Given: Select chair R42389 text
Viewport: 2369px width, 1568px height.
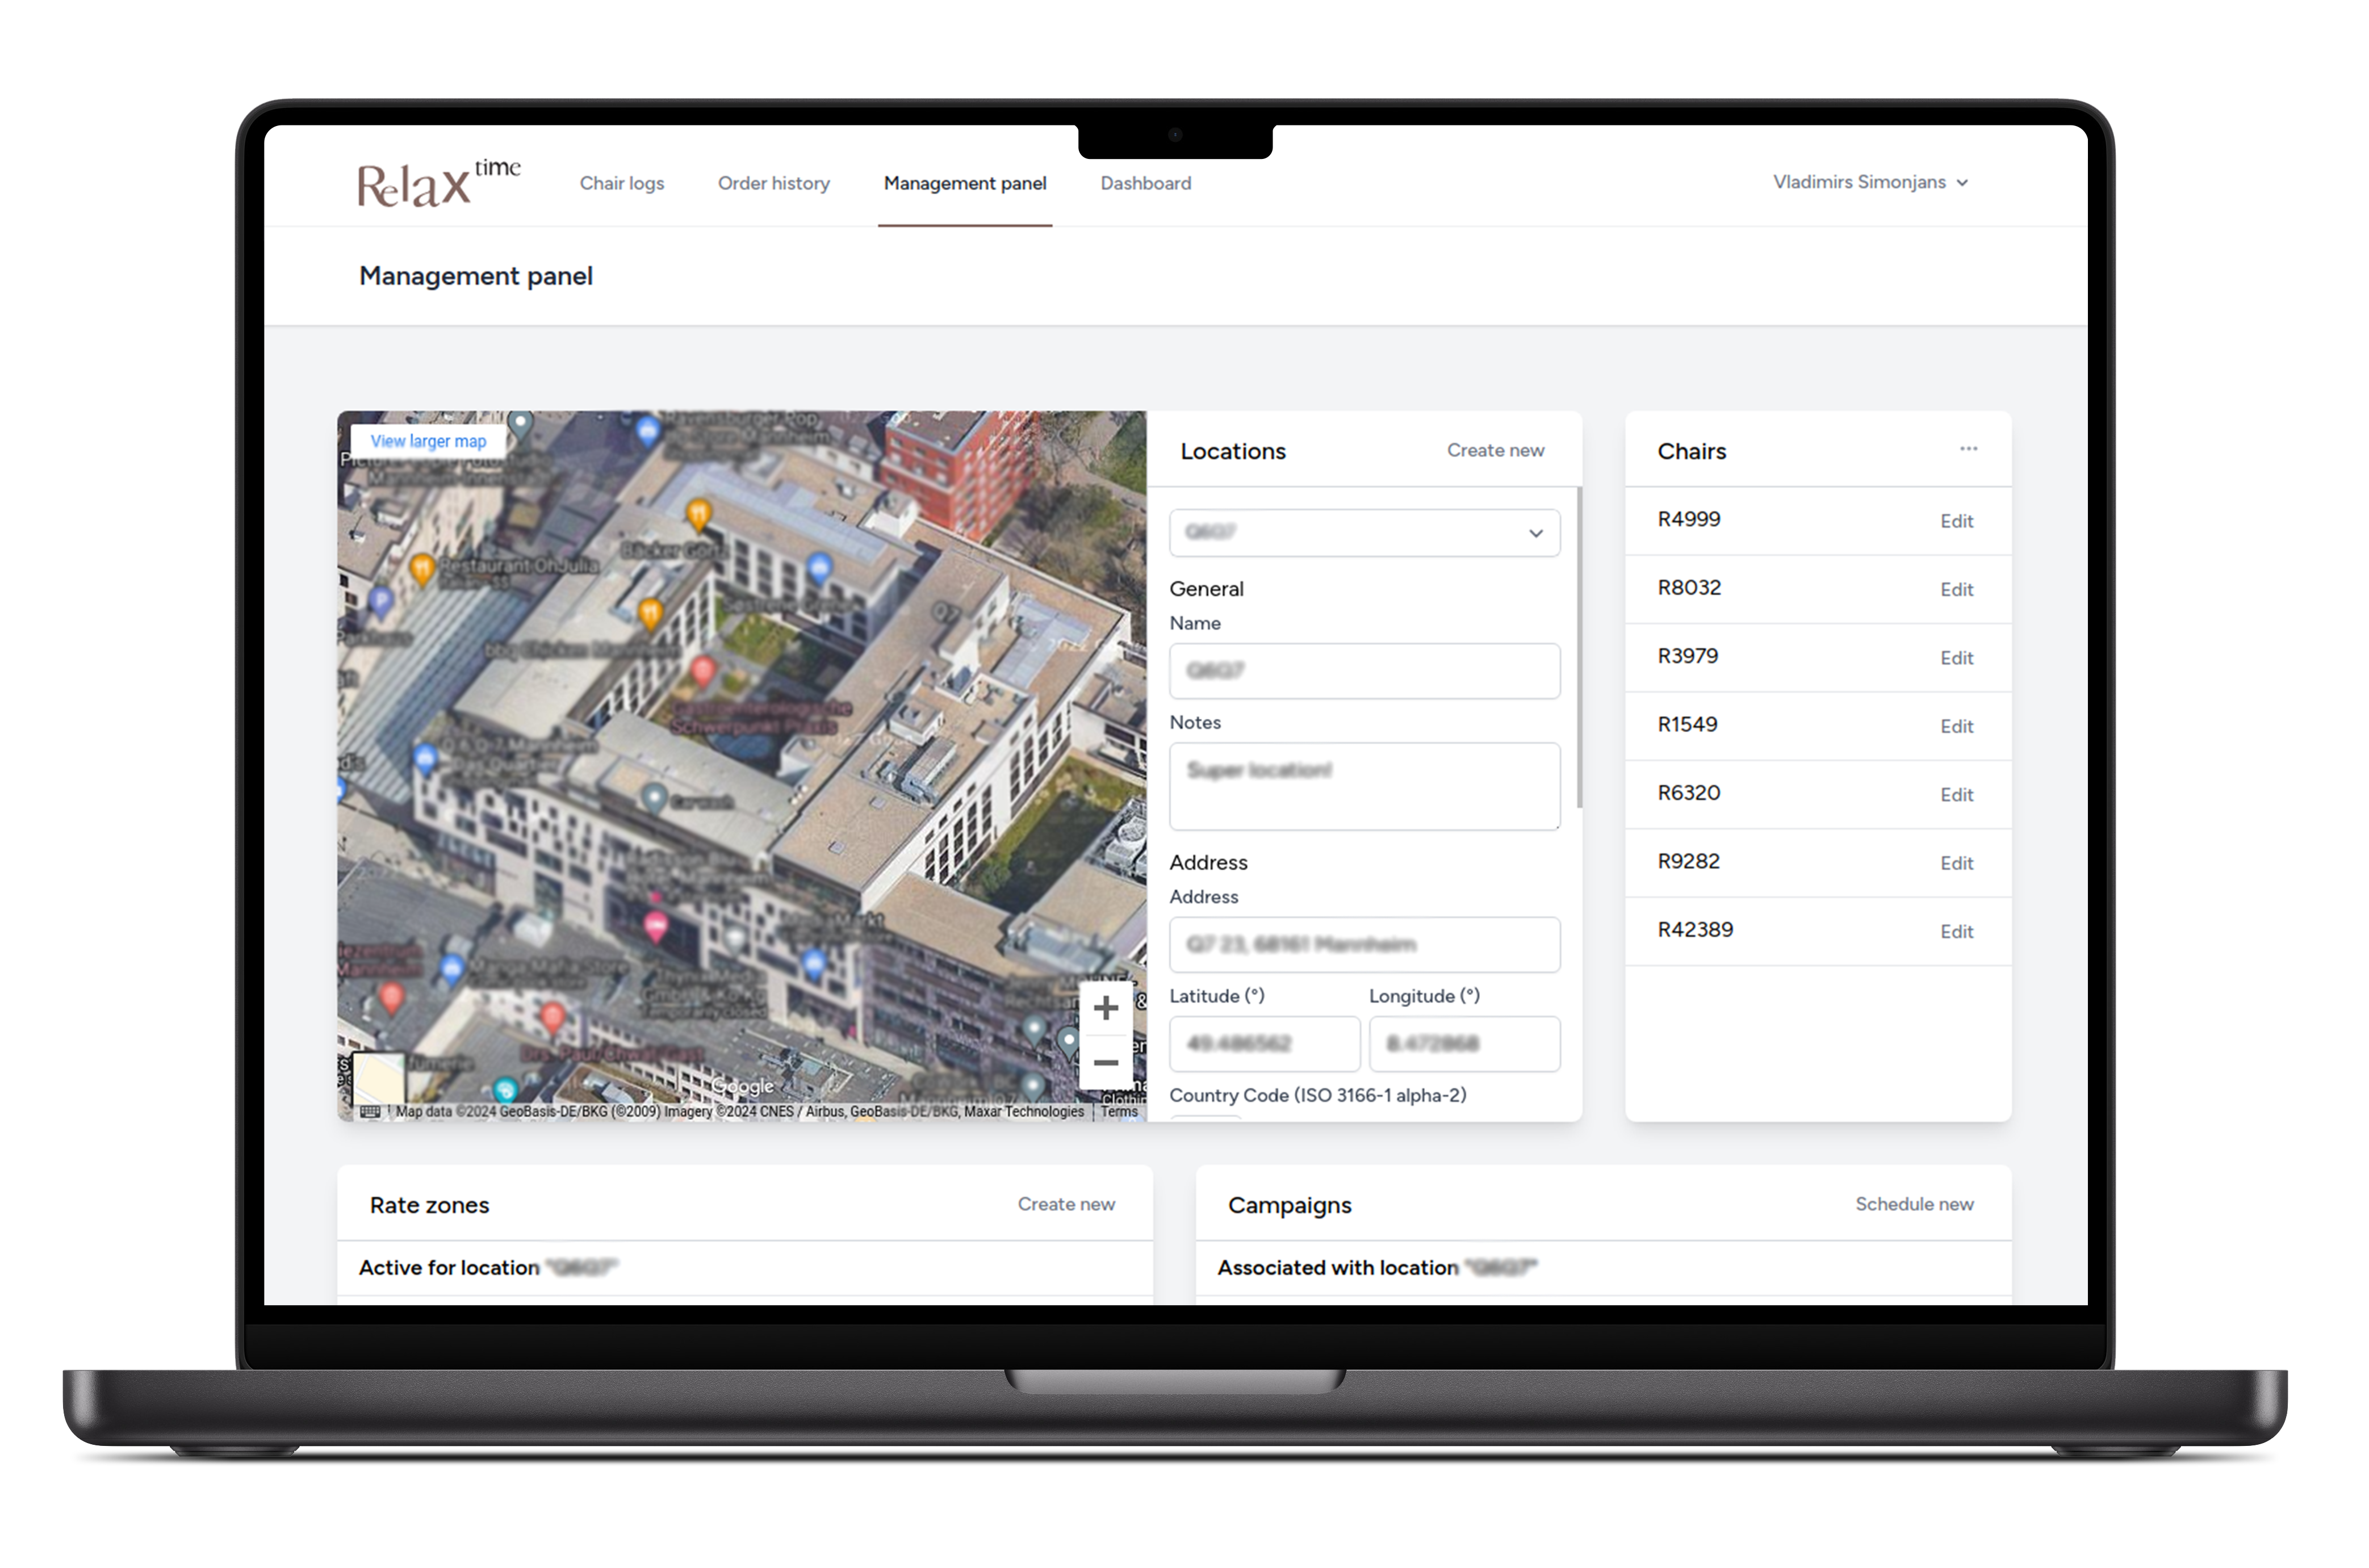Looking at the screenshot, I should [1695, 930].
